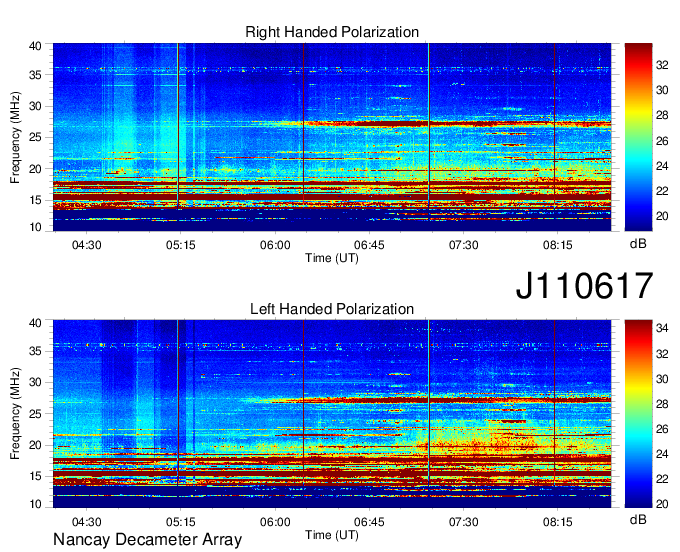Viewport: 680px width, 552px height.
Task: Click the 10 MHz tick on the top plot
Action: pyautogui.click(x=35, y=227)
